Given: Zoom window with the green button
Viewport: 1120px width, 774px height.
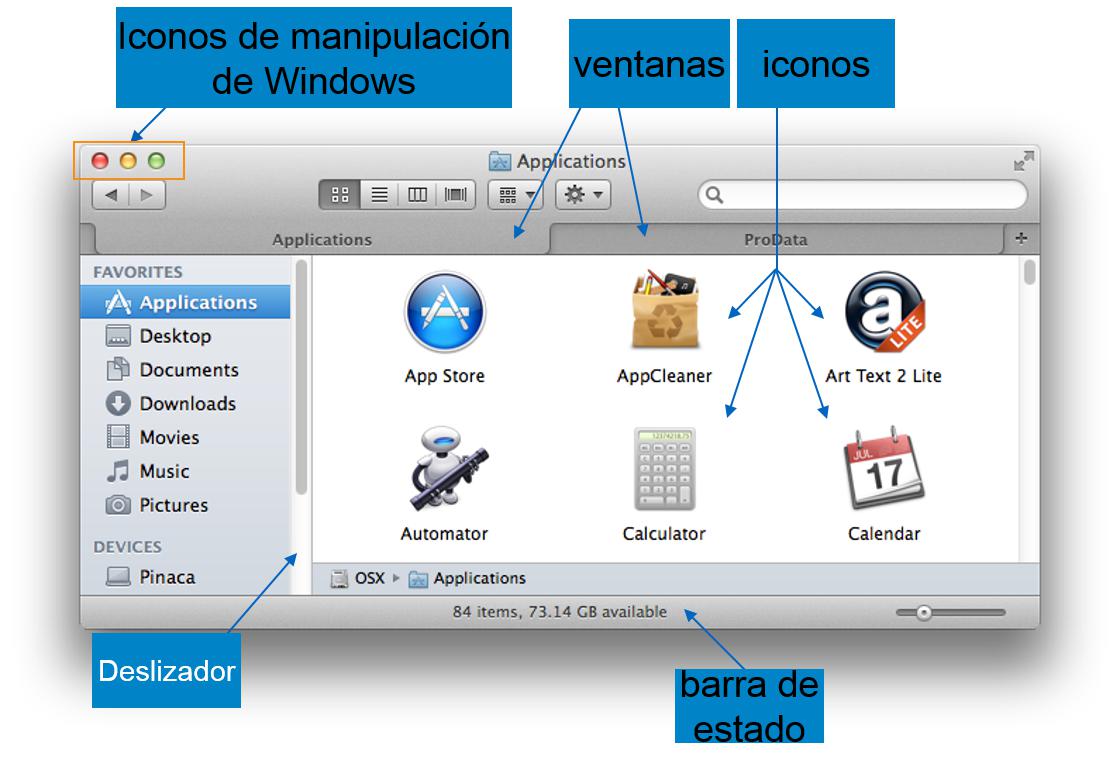Looking at the screenshot, I should pyautogui.click(x=156, y=161).
